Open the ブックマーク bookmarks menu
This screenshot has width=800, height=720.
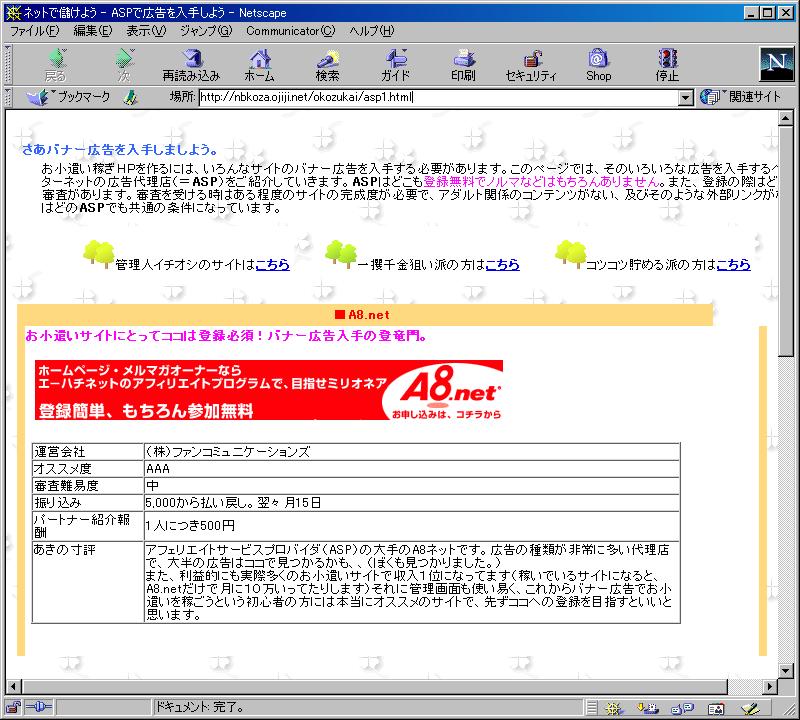point(68,96)
